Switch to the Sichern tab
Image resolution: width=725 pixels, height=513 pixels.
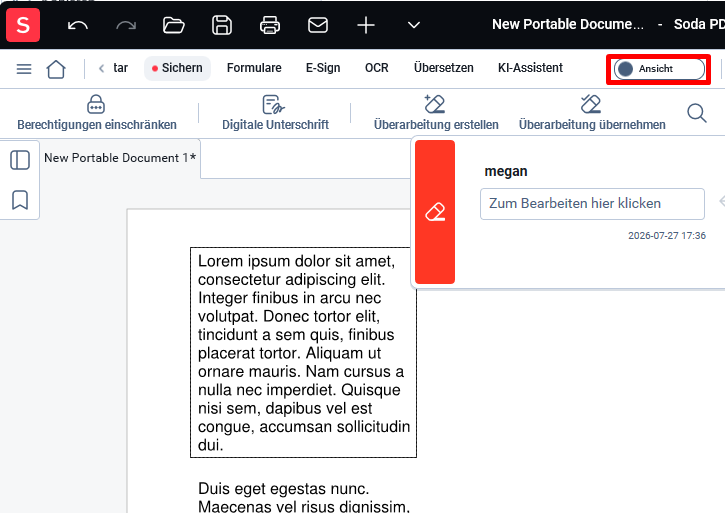pyautogui.click(x=177, y=68)
